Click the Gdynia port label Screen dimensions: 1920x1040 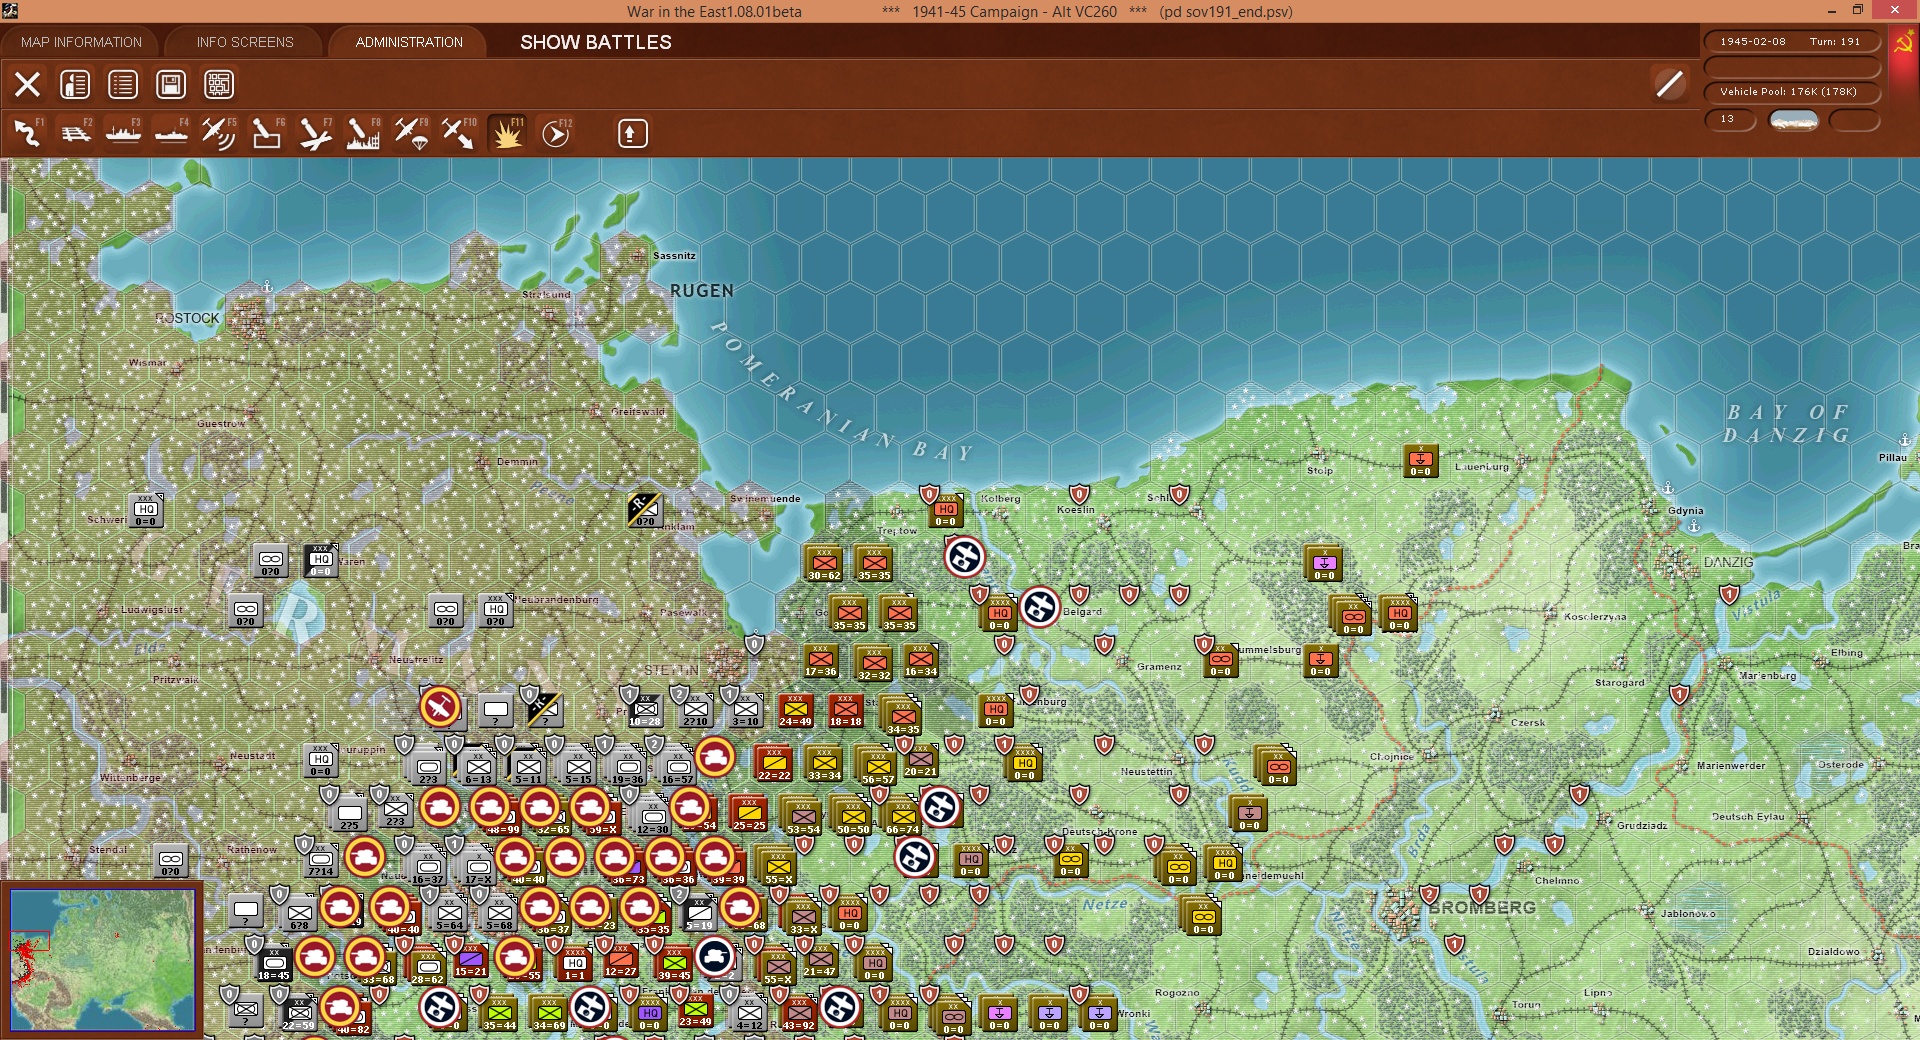coord(1686,511)
